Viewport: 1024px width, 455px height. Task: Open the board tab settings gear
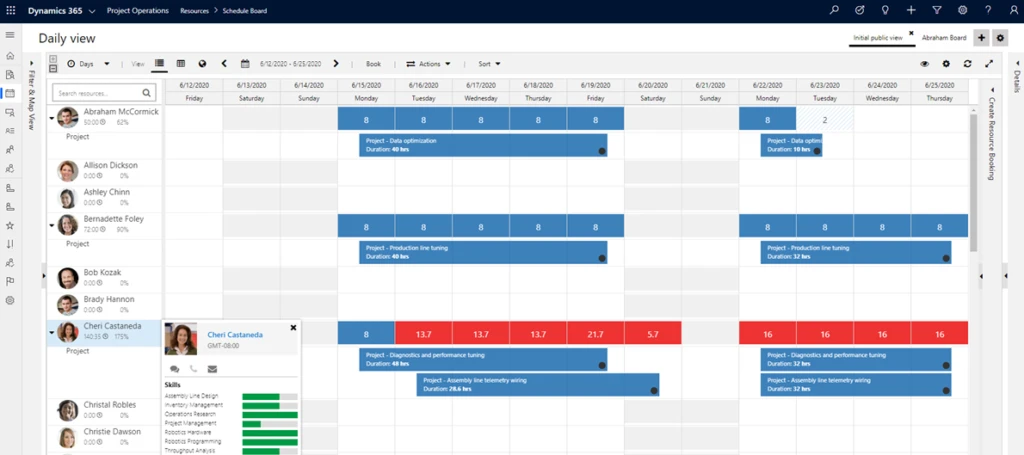(1000, 38)
